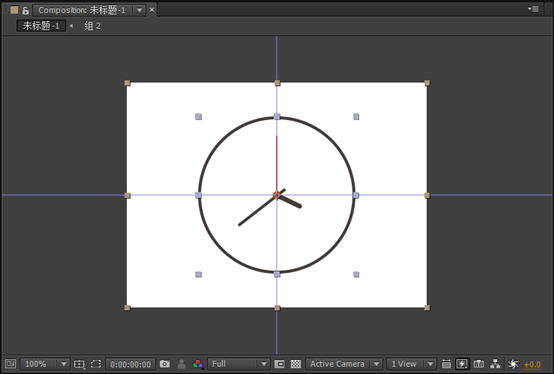Open the 1 View layout dropdown
554x374 pixels.
[411, 364]
